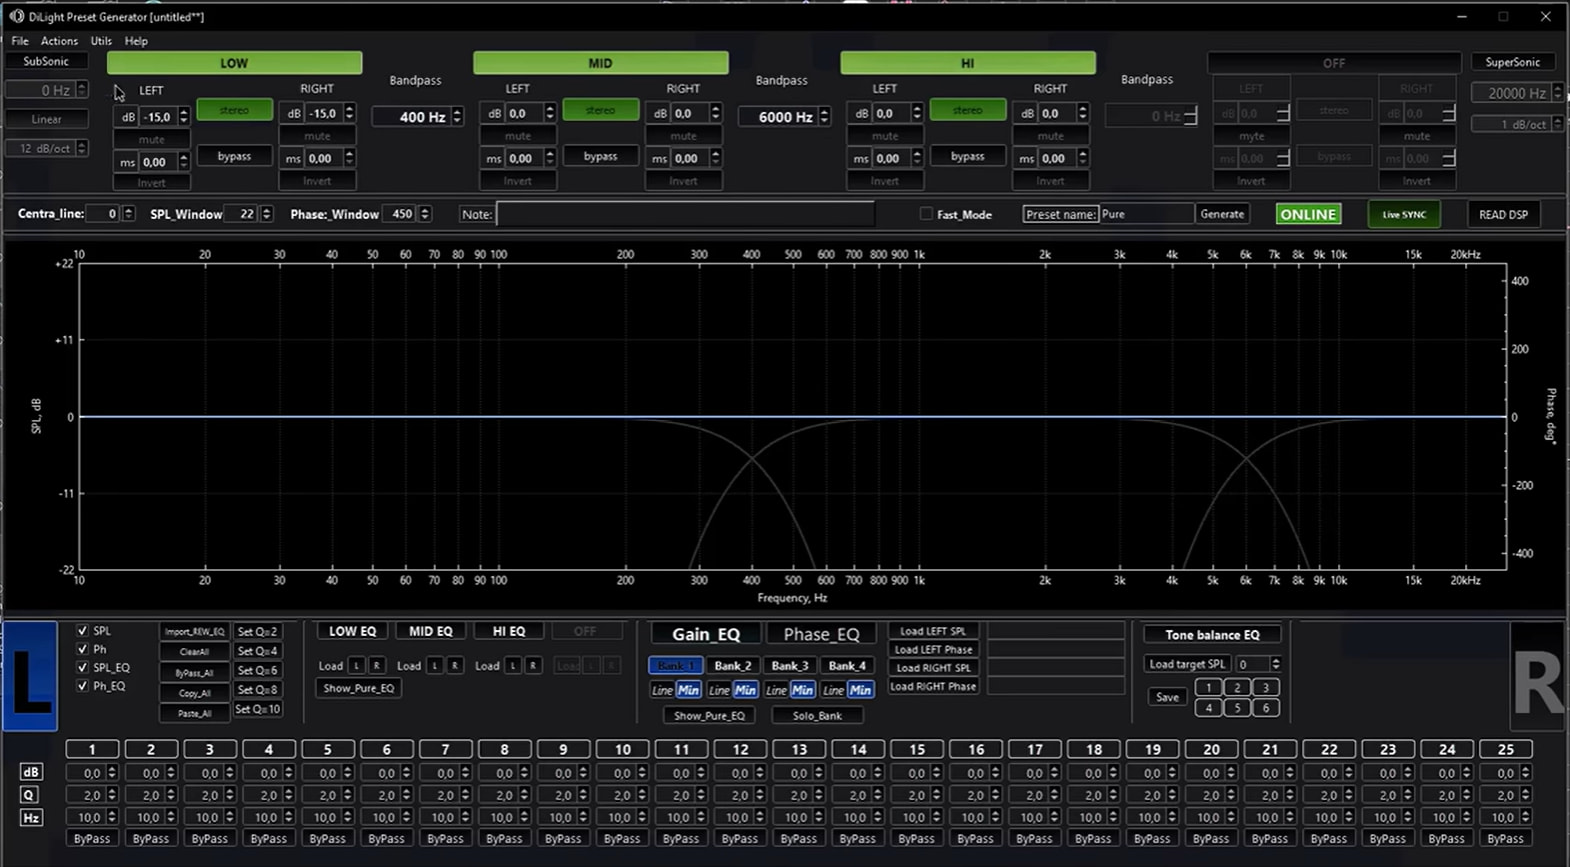Click the Set Q=10 button

point(257,709)
